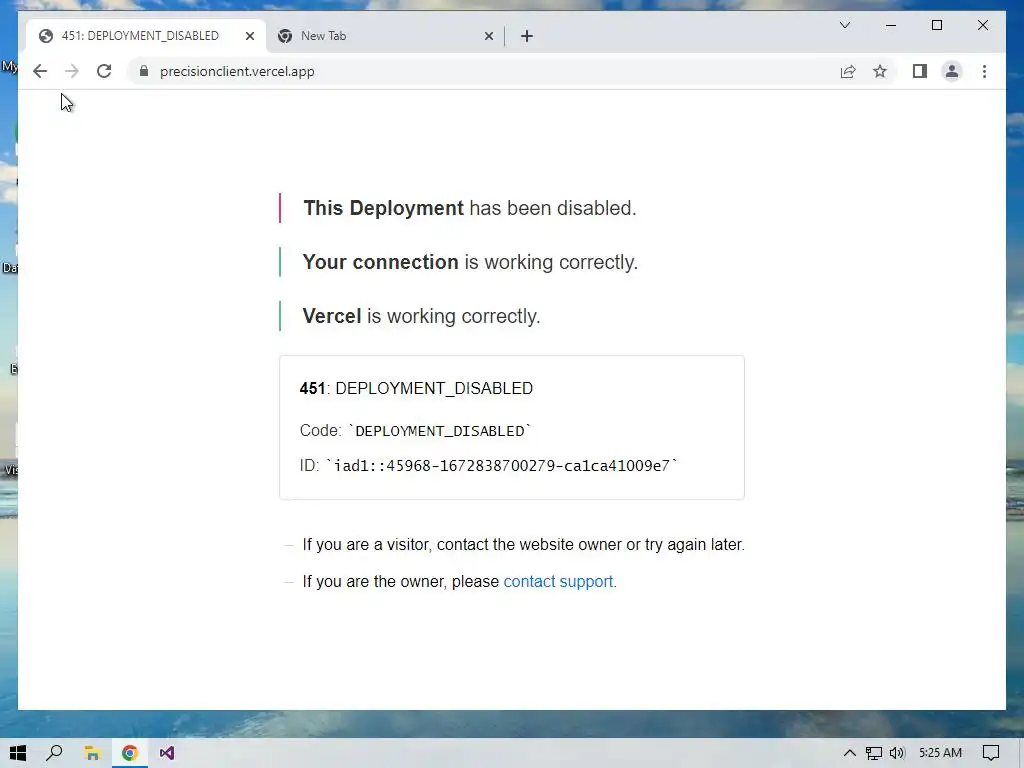
Task: Click the Chrome taskbar icon
Action: [x=129, y=753]
